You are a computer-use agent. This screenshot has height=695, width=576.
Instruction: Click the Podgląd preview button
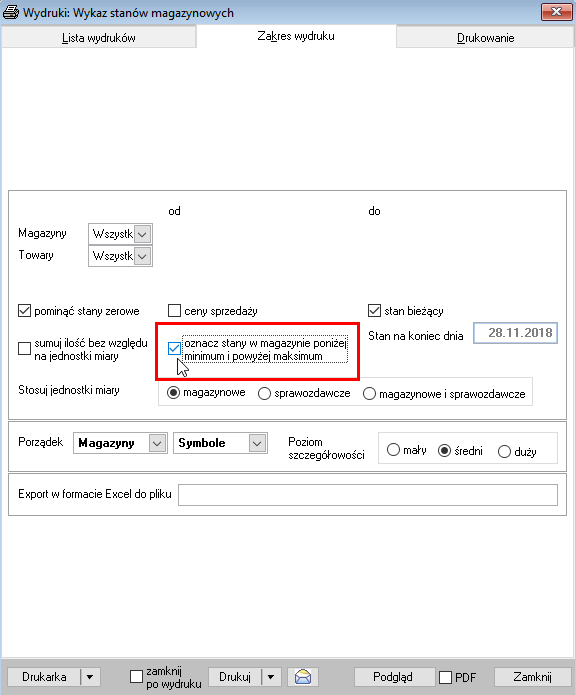393,677
